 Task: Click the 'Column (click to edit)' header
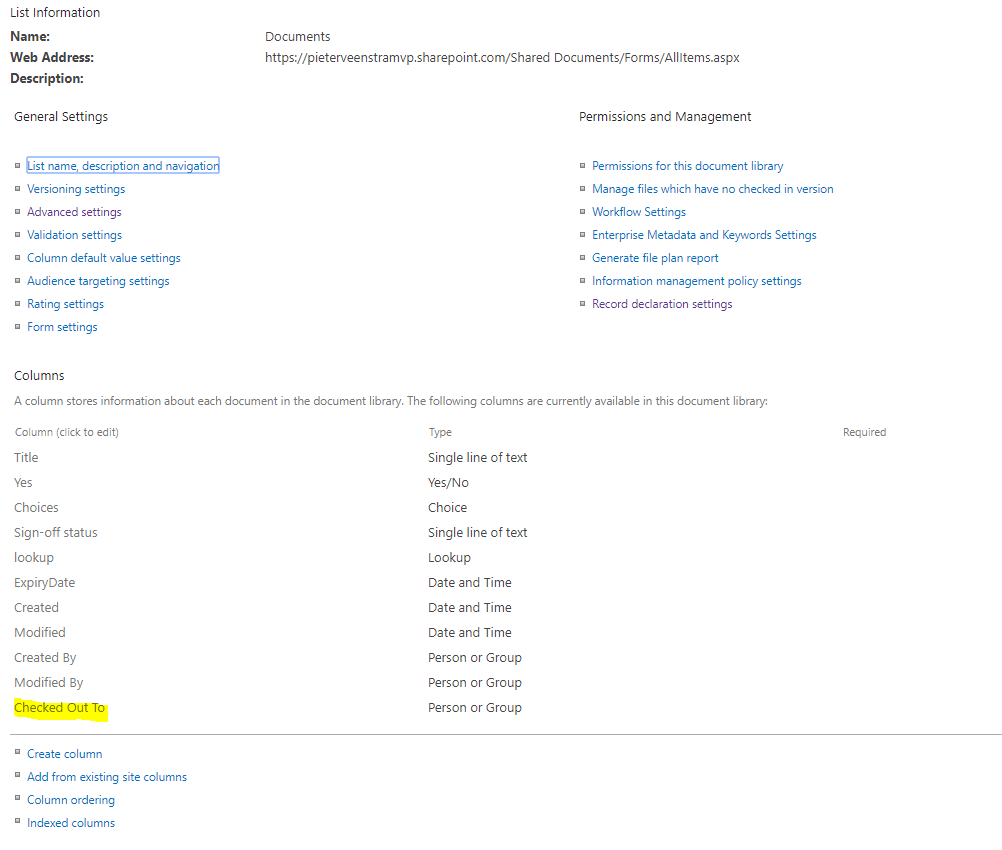(67, 432)
